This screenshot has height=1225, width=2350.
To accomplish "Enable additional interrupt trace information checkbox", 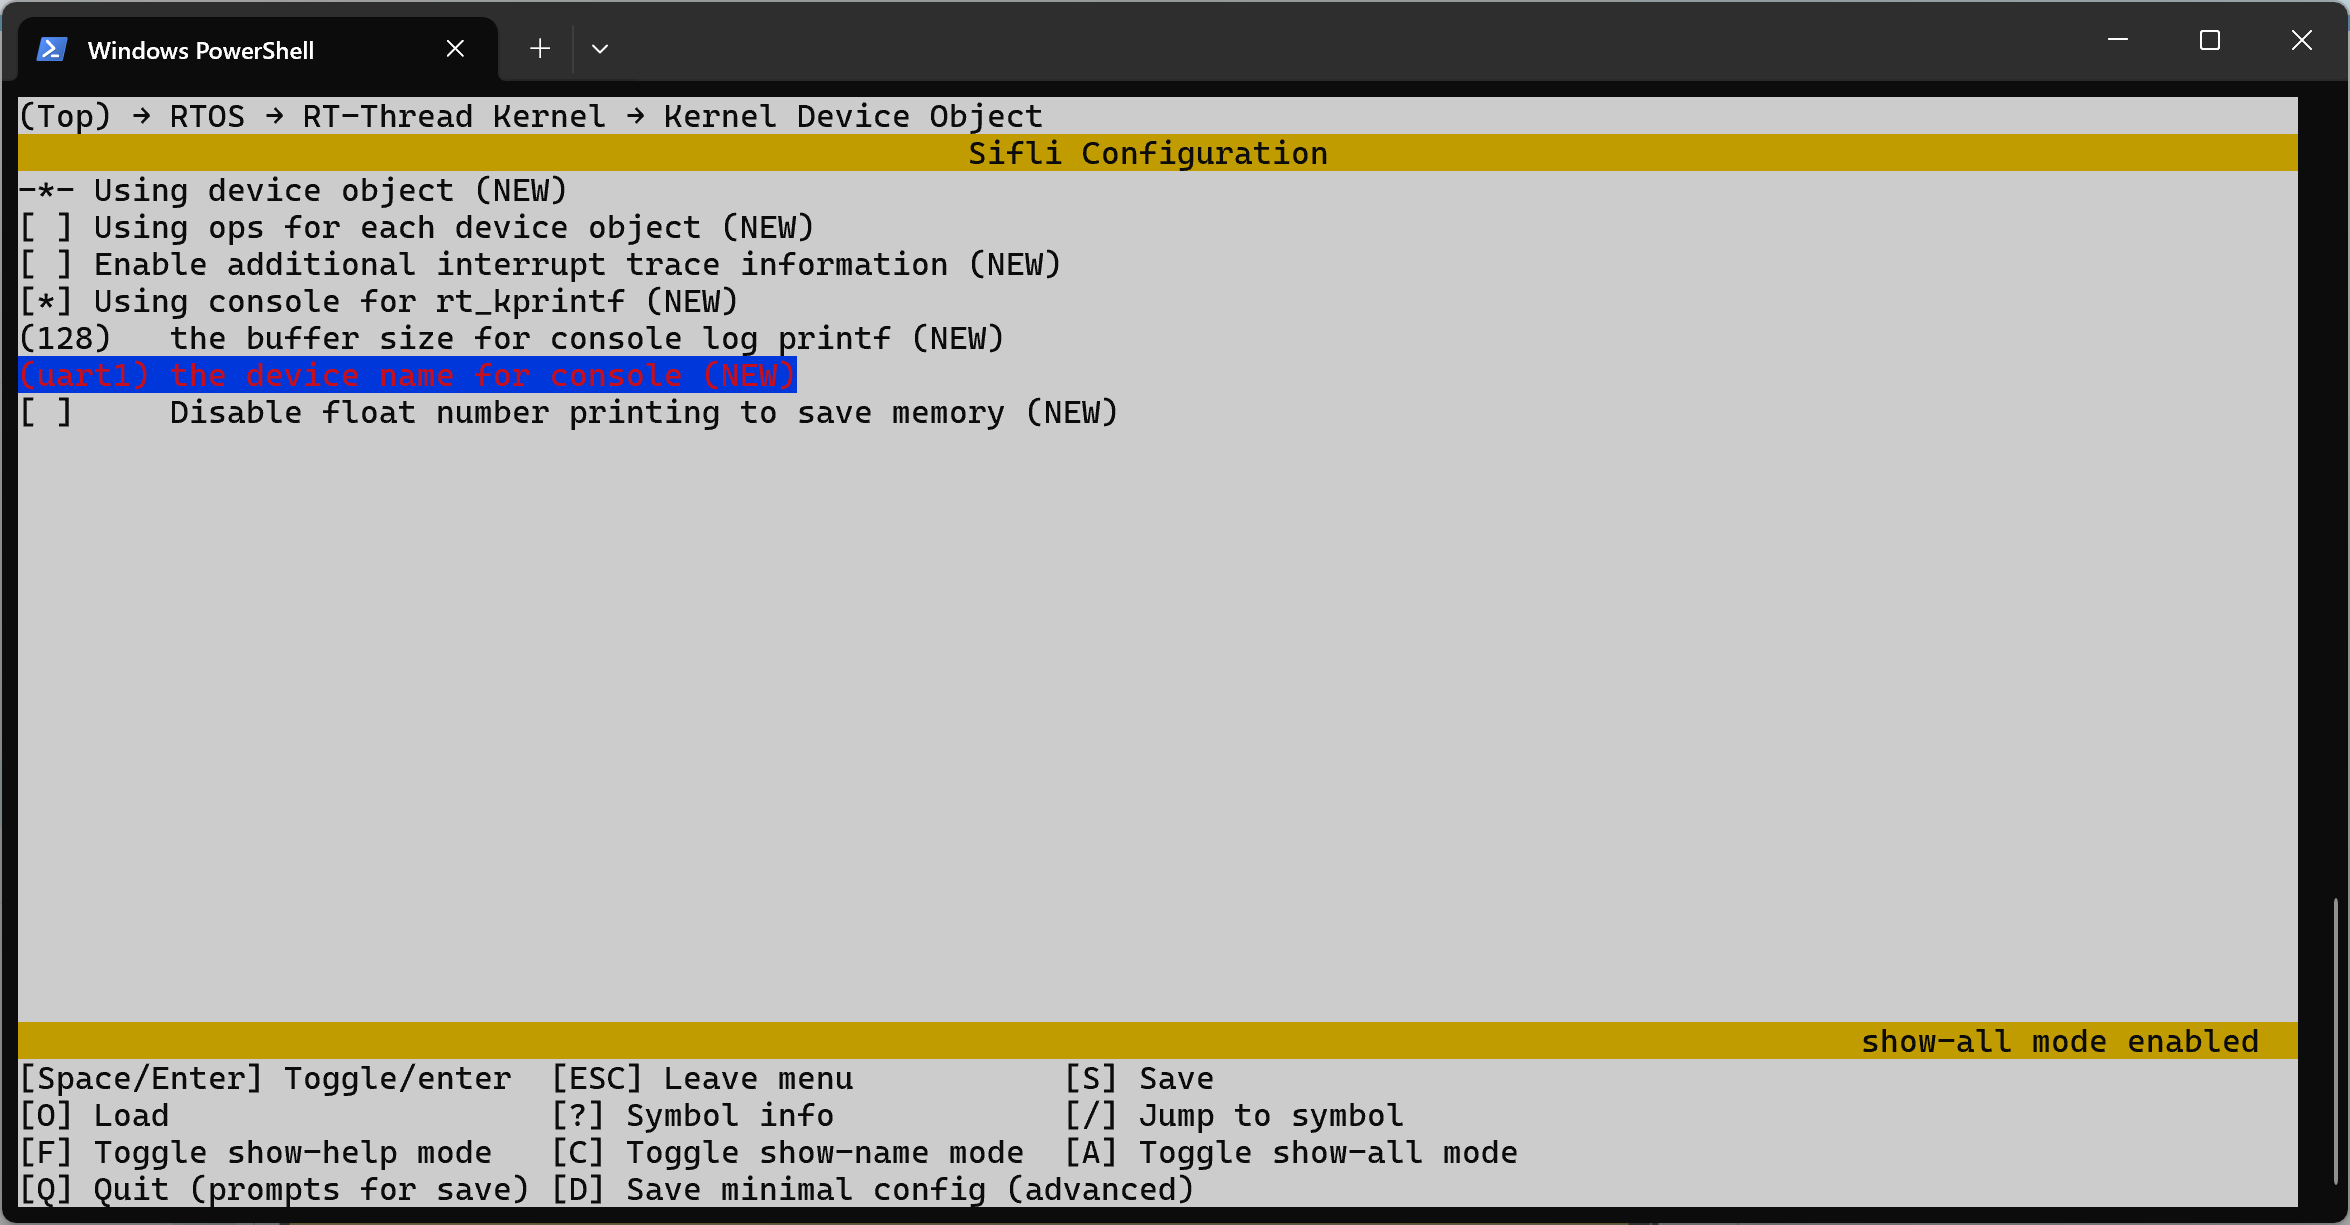I will point(46,265).
